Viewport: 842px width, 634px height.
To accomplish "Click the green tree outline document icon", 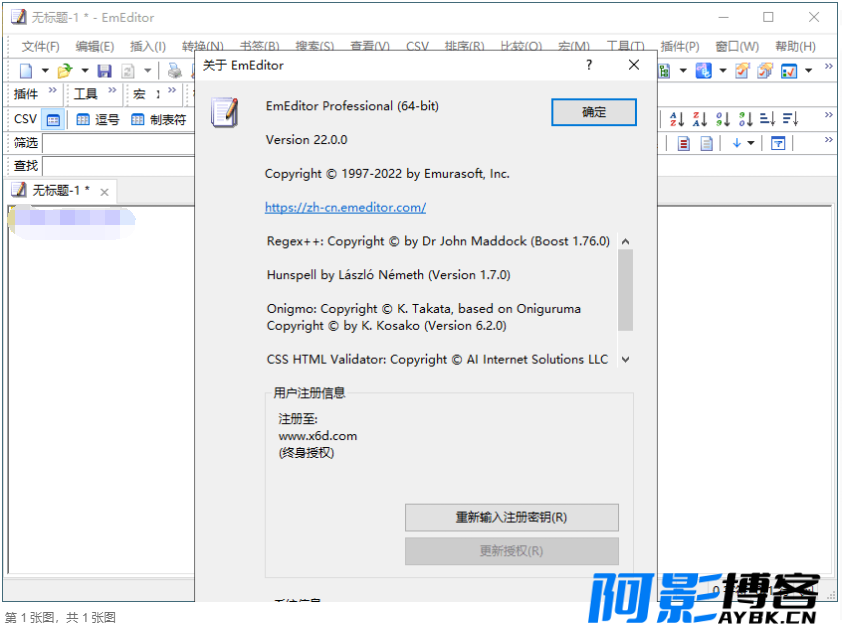I will [665, 71].
